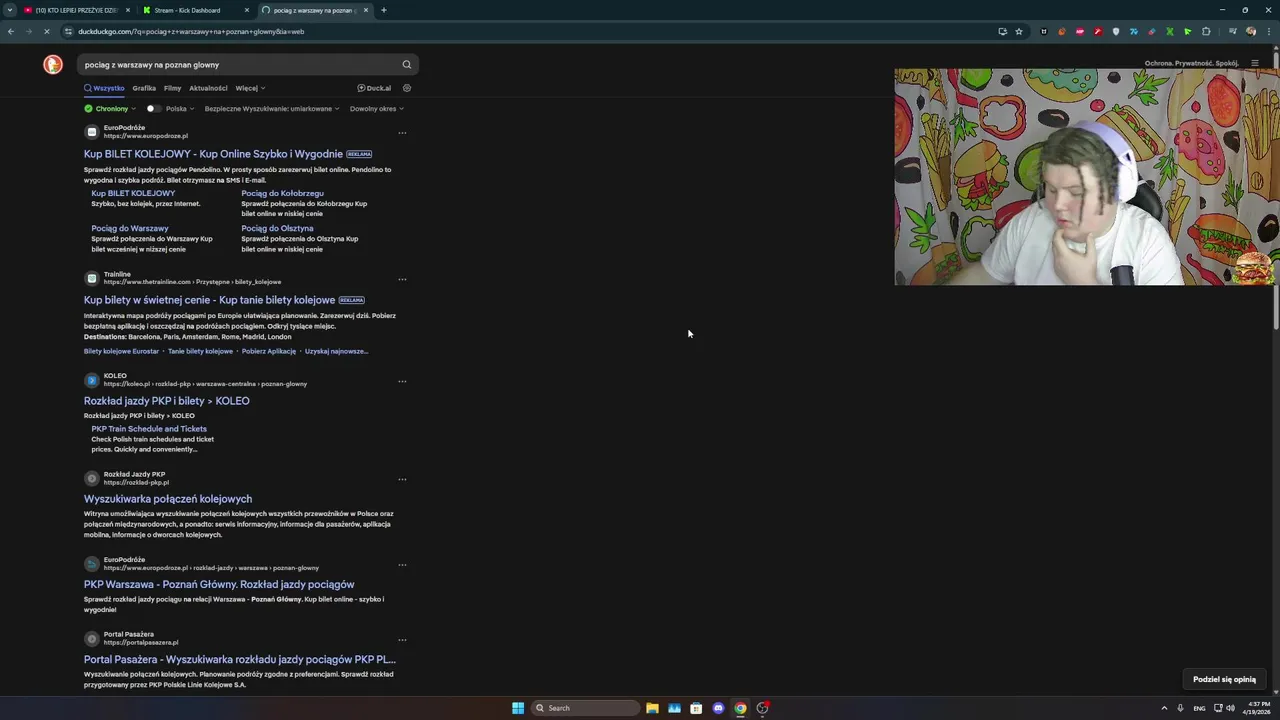Viewport: 1280px width, 720px height.
Task: Open more options for the Rozkład Jazdy PKP result
Action: [402, 479]
